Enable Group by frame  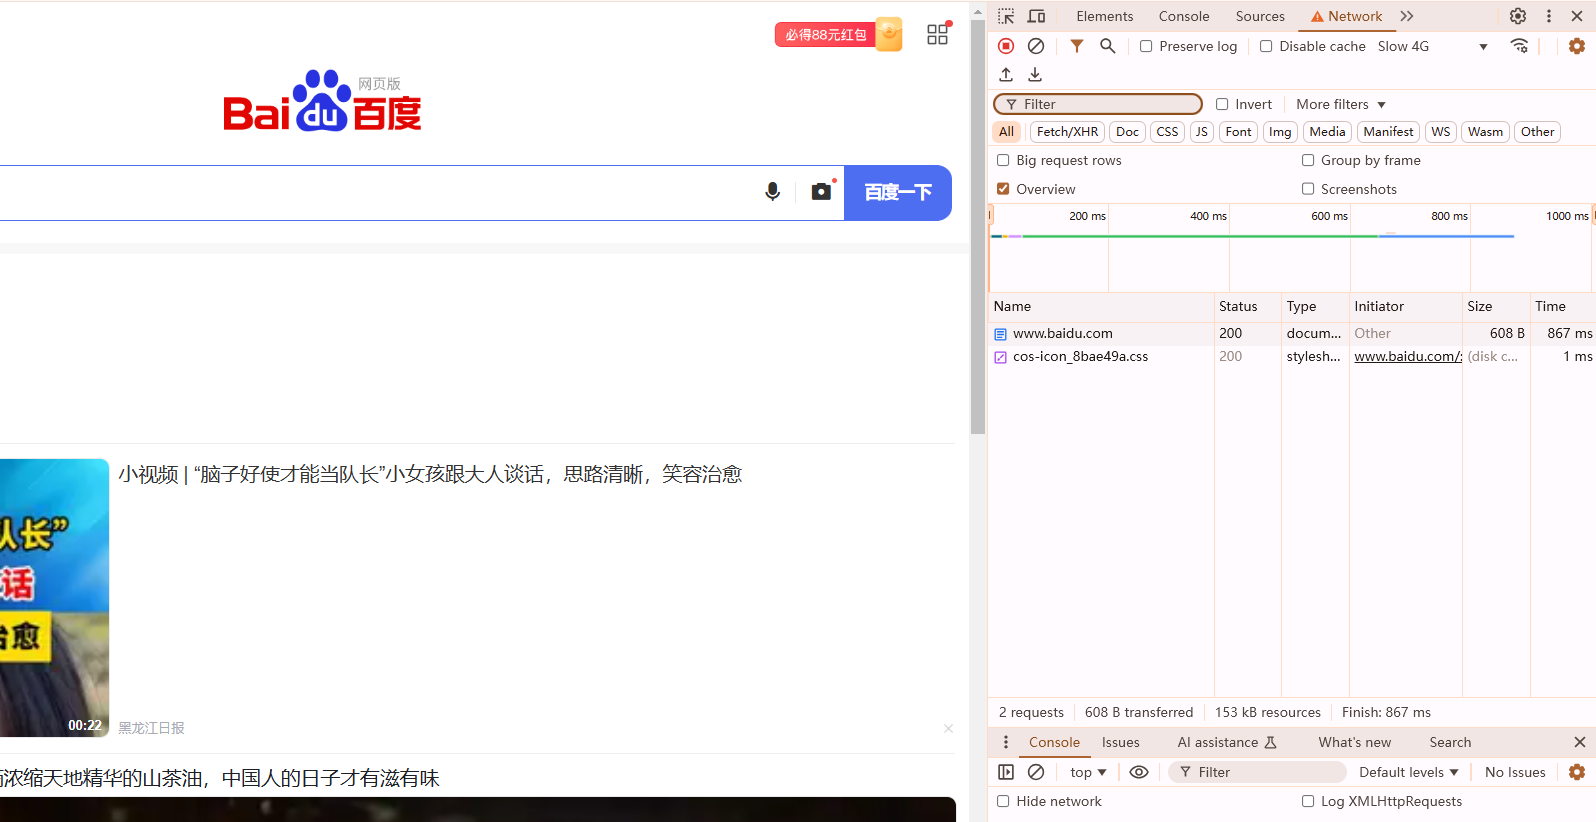tap(1308, 160)
